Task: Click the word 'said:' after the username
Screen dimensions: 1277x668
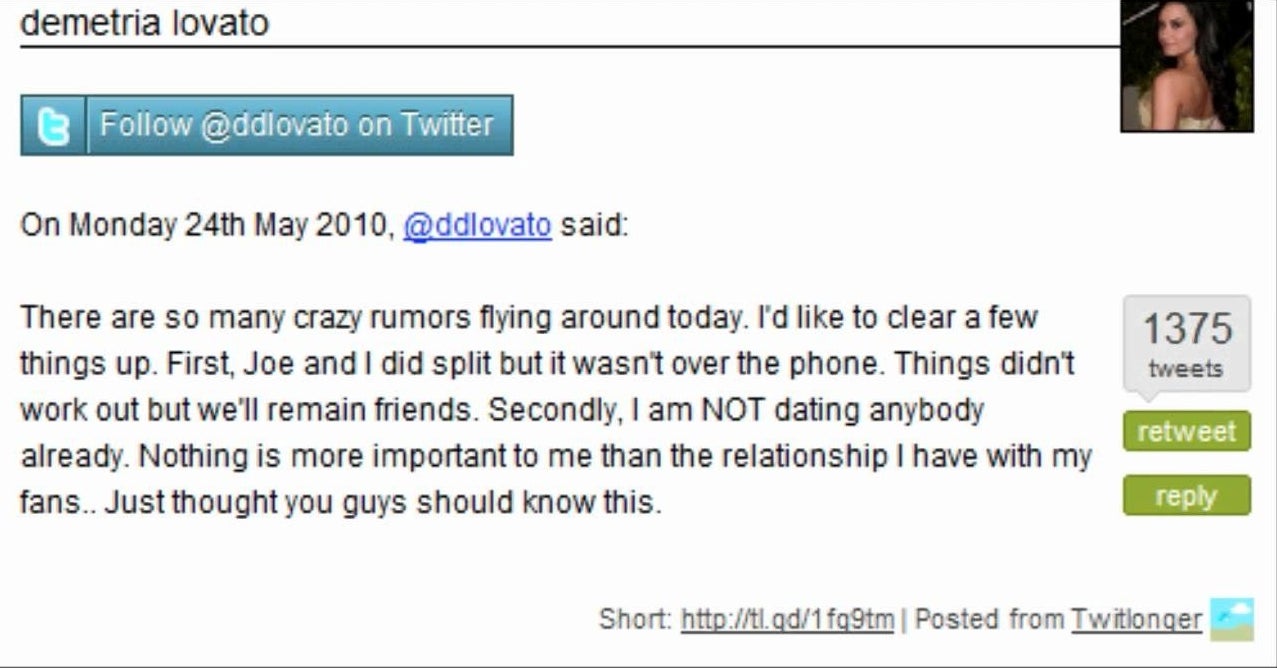Action: point(594,225)
